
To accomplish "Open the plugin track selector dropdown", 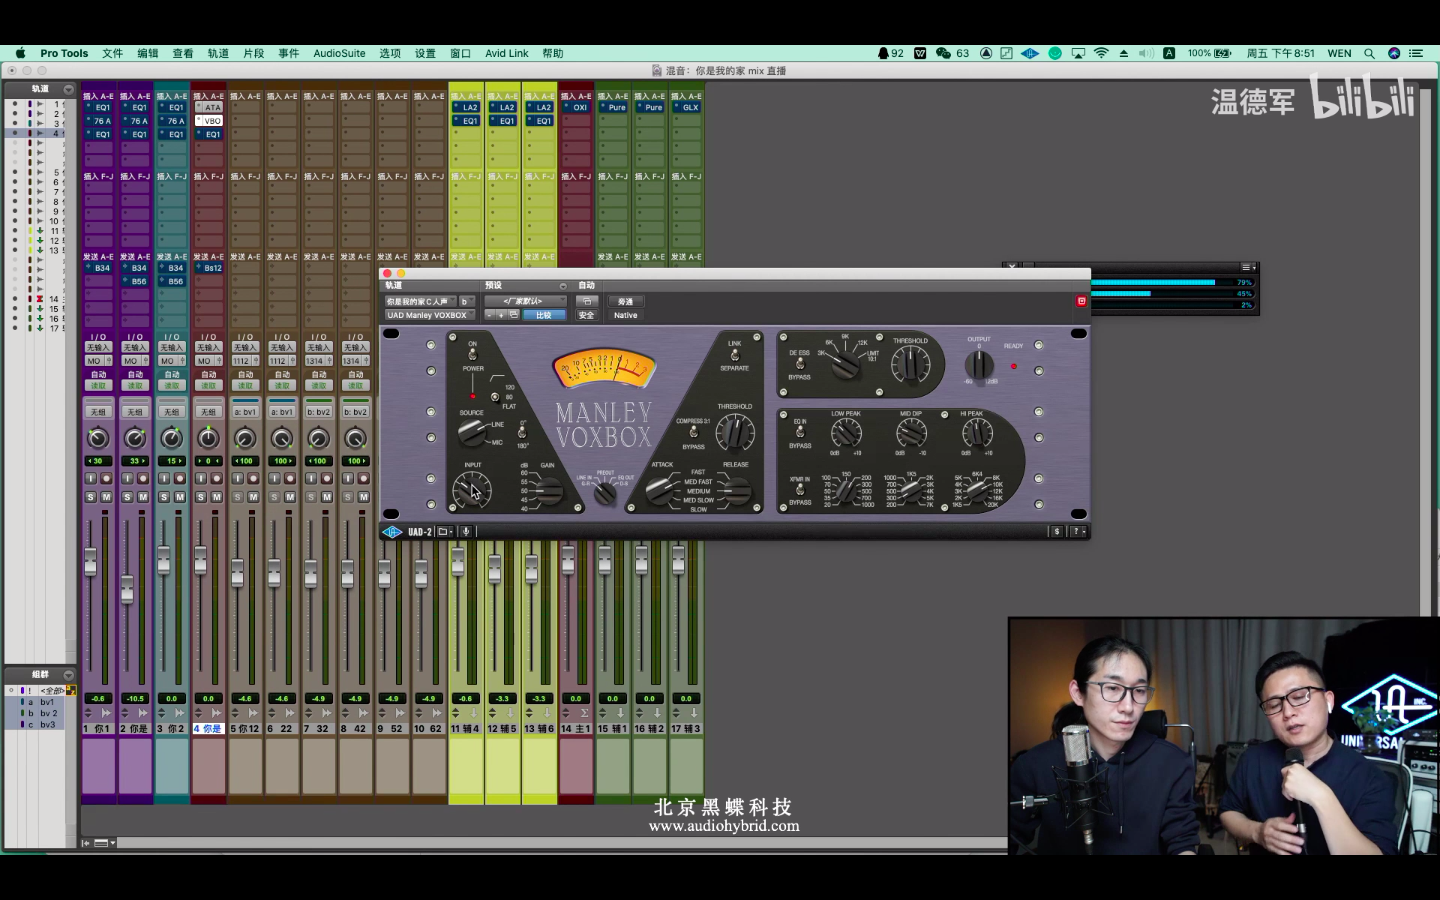I will click(421, 301).
